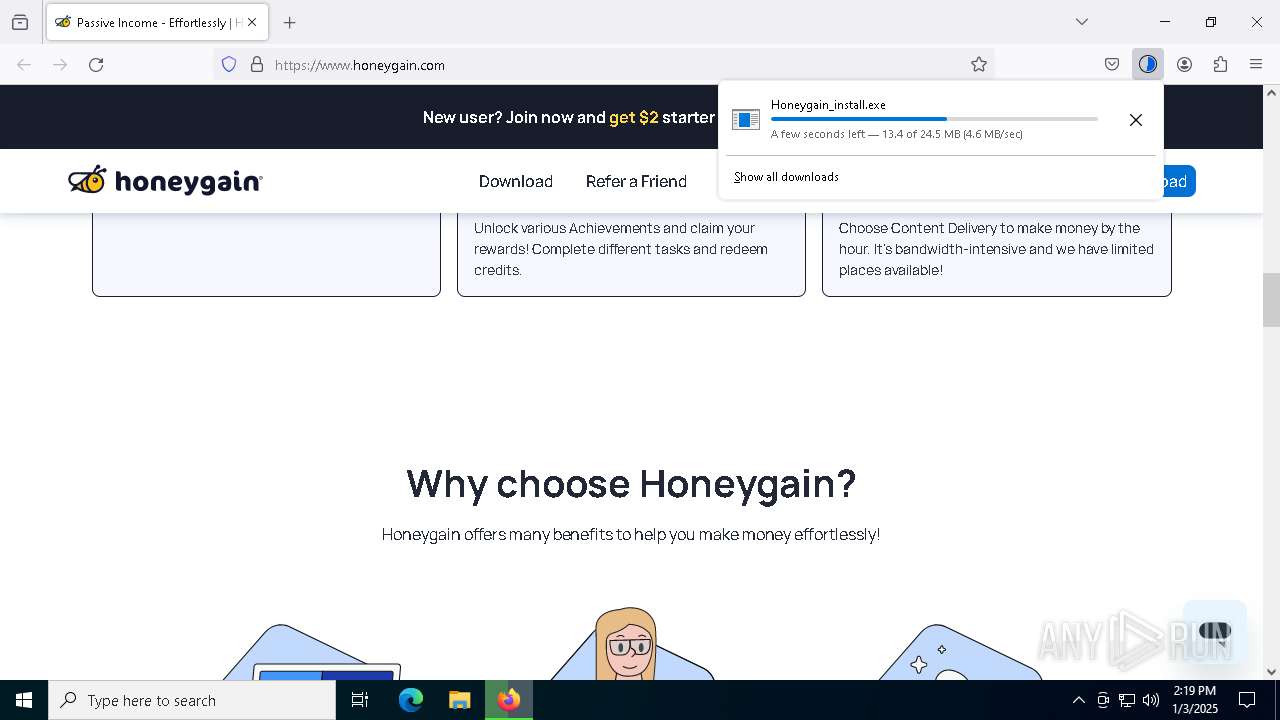This screenshot has height=720, width=1280.
Task: Reload the current page
Action: [x=96, y=65]
